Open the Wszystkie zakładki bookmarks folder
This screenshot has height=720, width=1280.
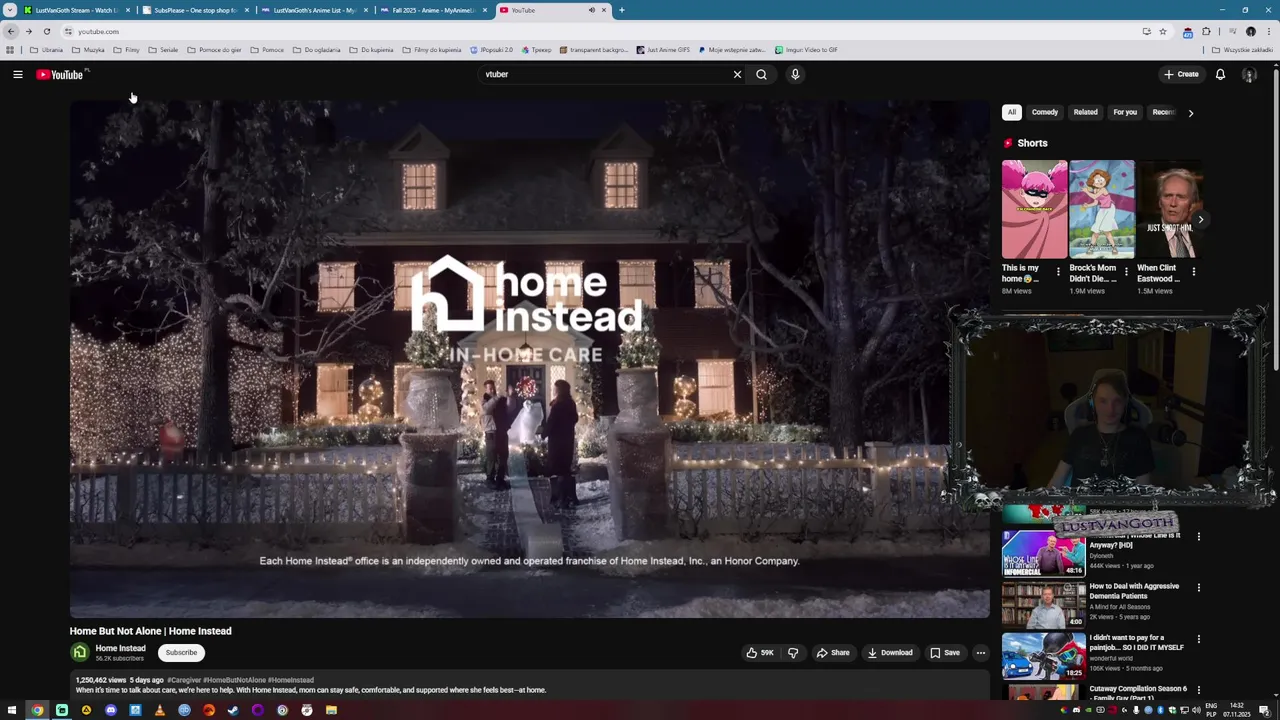pos(1242,49)
